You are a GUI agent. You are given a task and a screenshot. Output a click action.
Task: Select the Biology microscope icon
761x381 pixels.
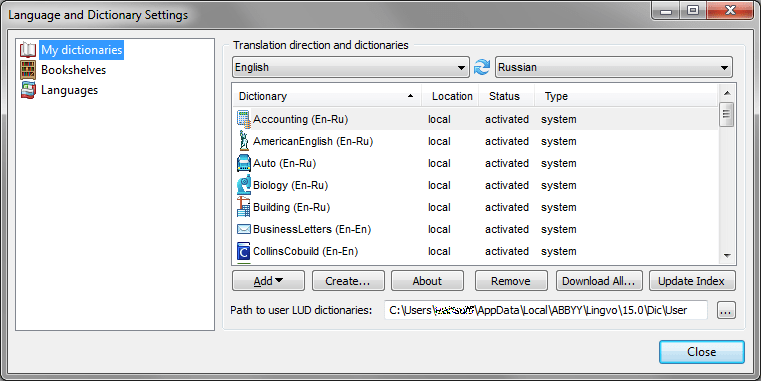click(x=244, y=185)
